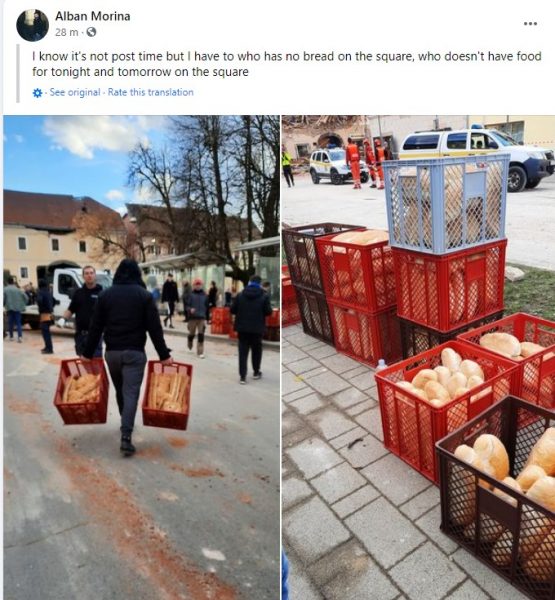This screenshot has height=600, width=555.
Task: Click the Rate this translation link
Action: tap(150, 92)
